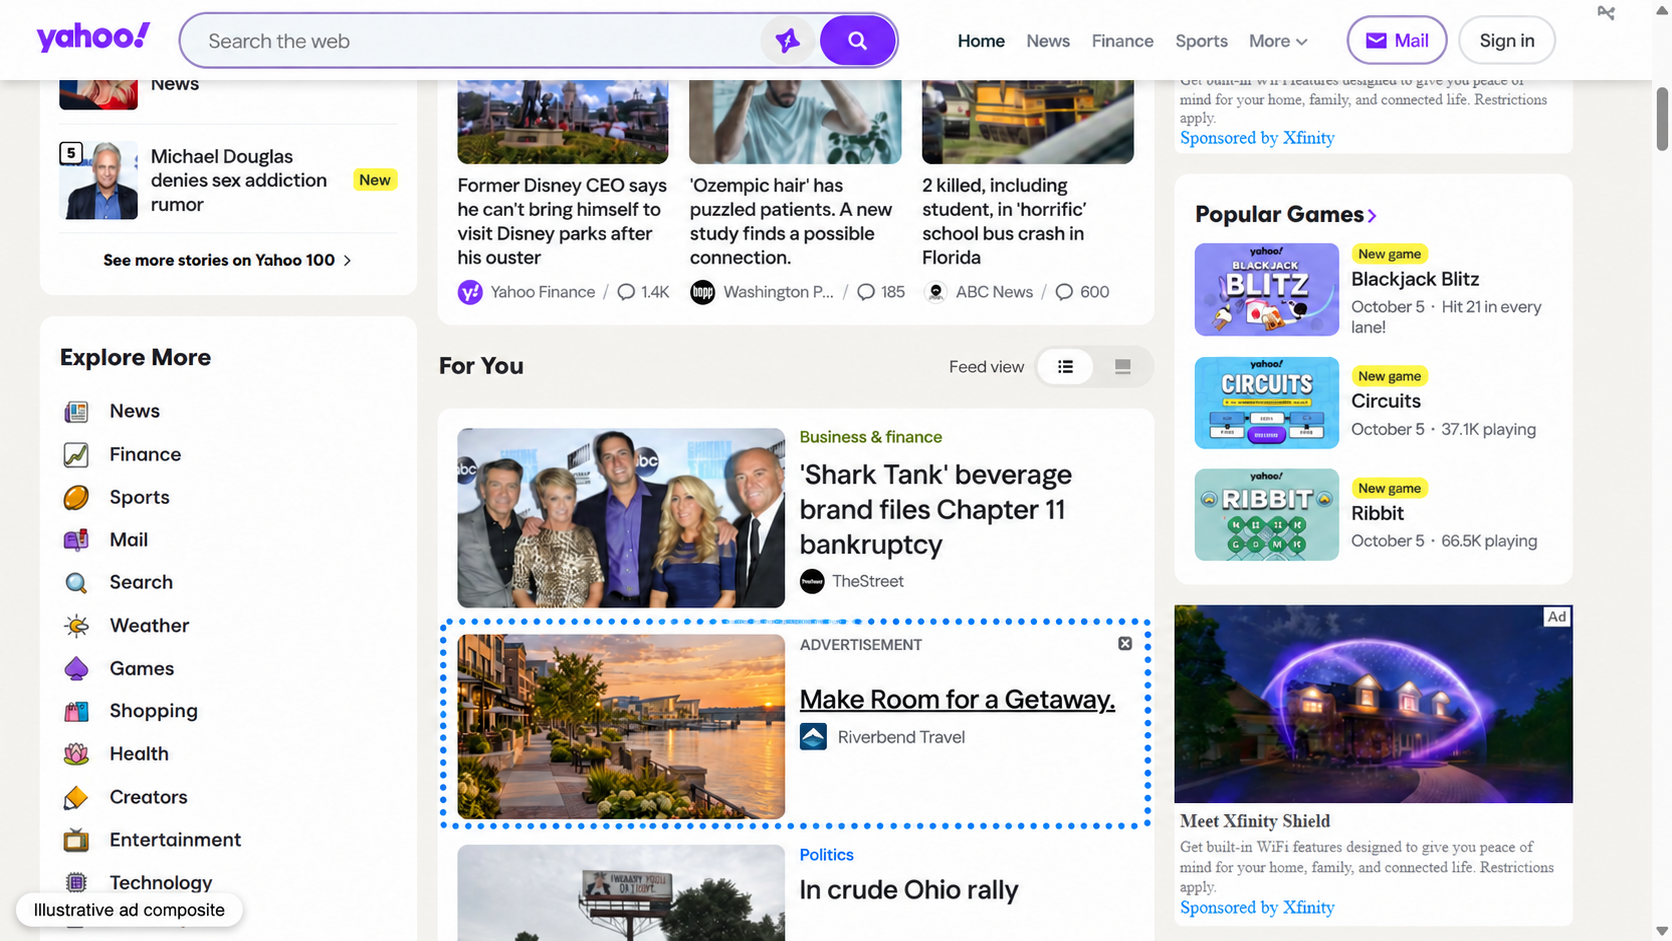Click the Politics category label
Image resolution: width=1672 pixels, height=941 pixels.
click(x=826, y=855)
